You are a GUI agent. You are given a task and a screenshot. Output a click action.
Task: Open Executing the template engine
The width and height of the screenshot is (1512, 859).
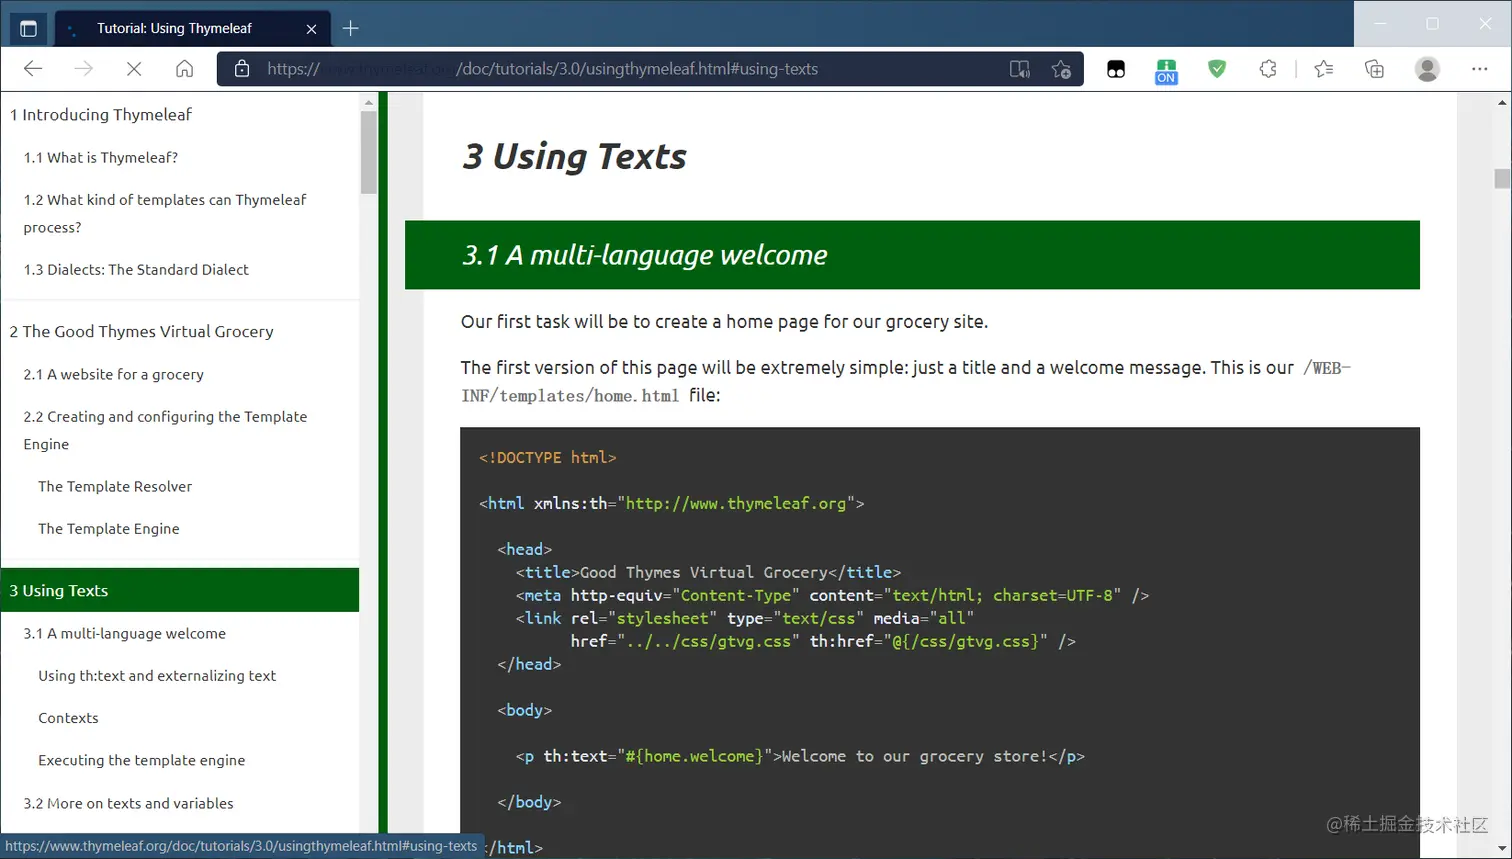point(141,761)
